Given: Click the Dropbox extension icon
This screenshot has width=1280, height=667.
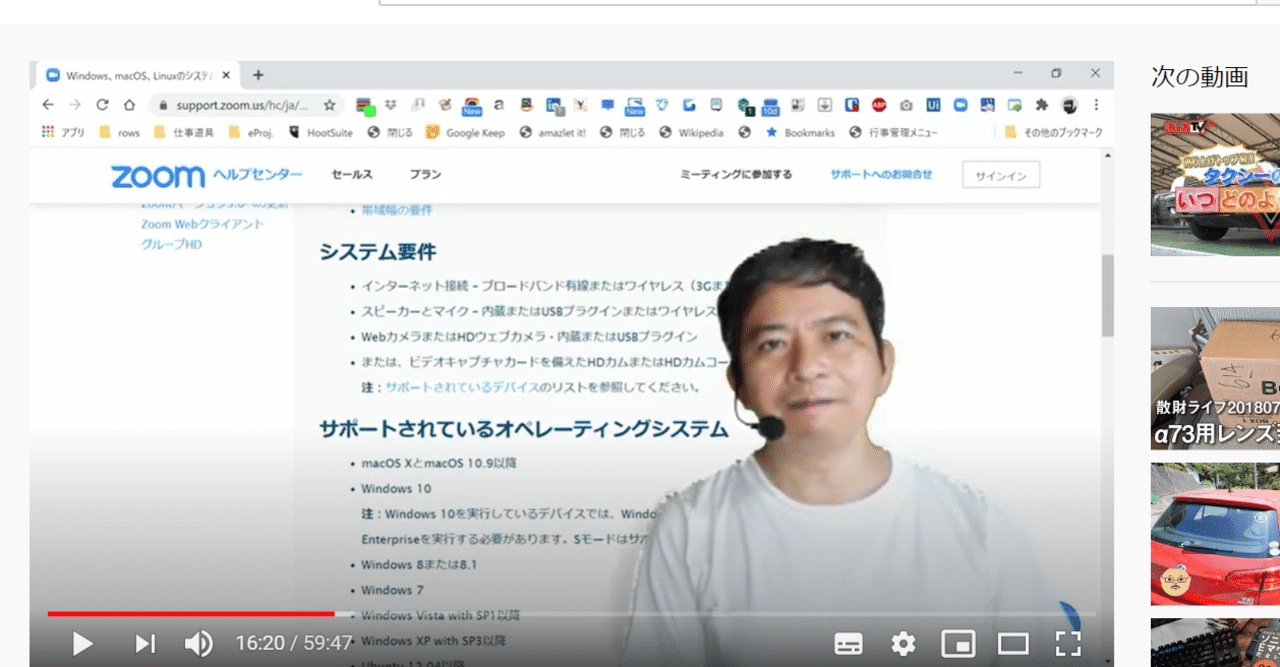Looking at the screenshot, I should (x=391, y=105).
